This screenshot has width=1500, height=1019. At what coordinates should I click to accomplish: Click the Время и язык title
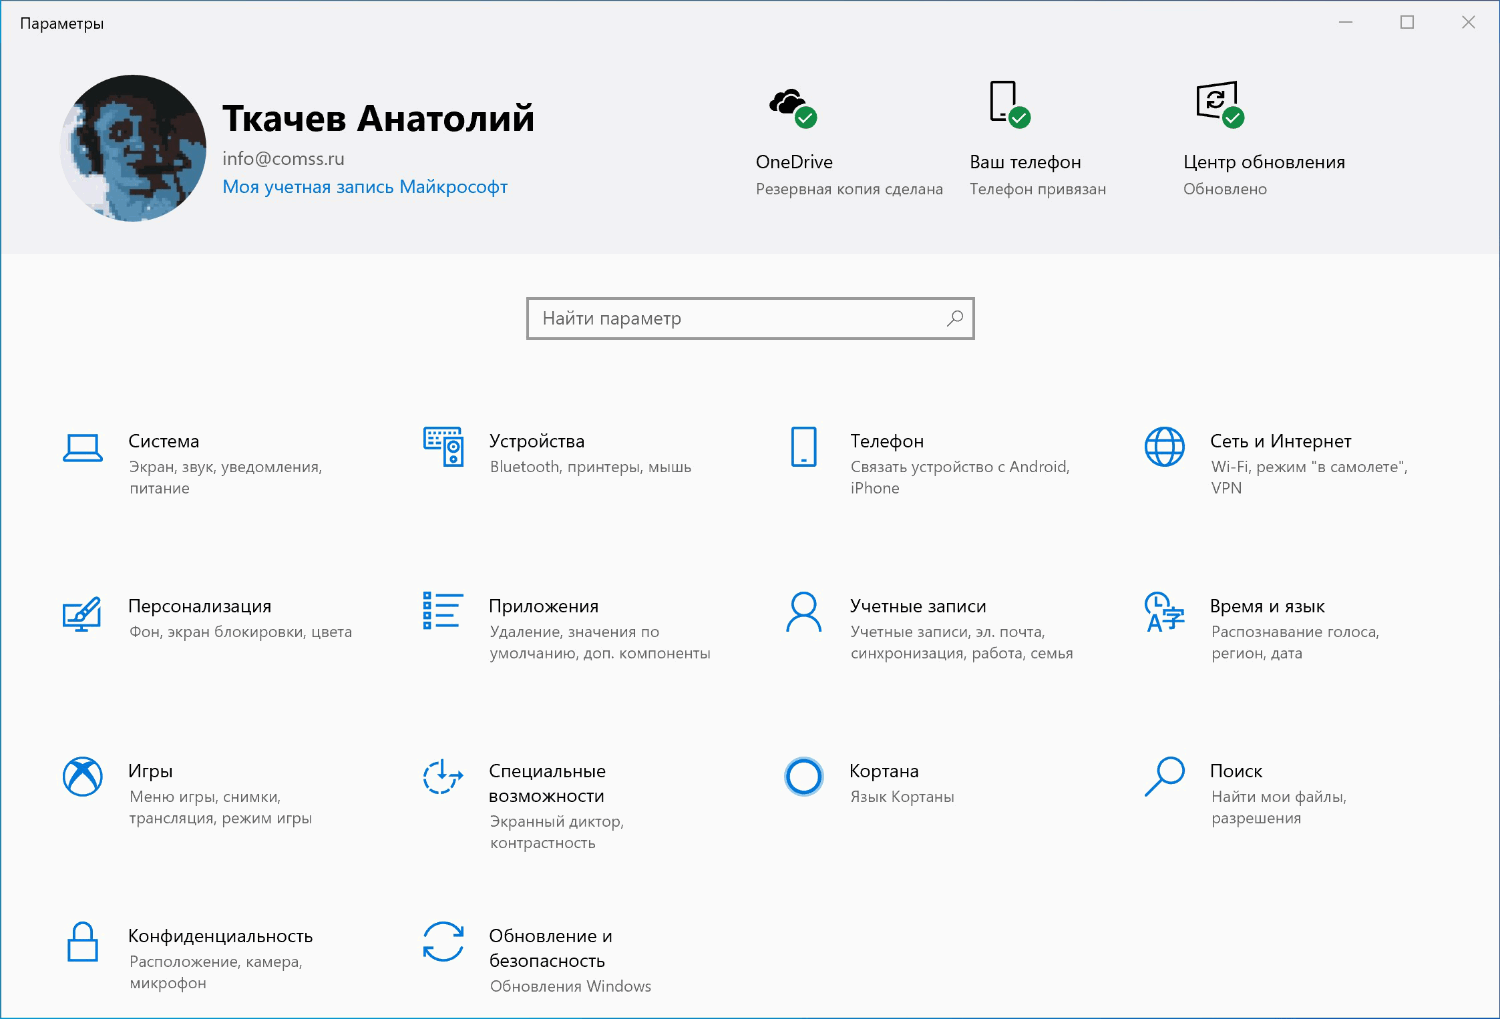pos(1267,606)
